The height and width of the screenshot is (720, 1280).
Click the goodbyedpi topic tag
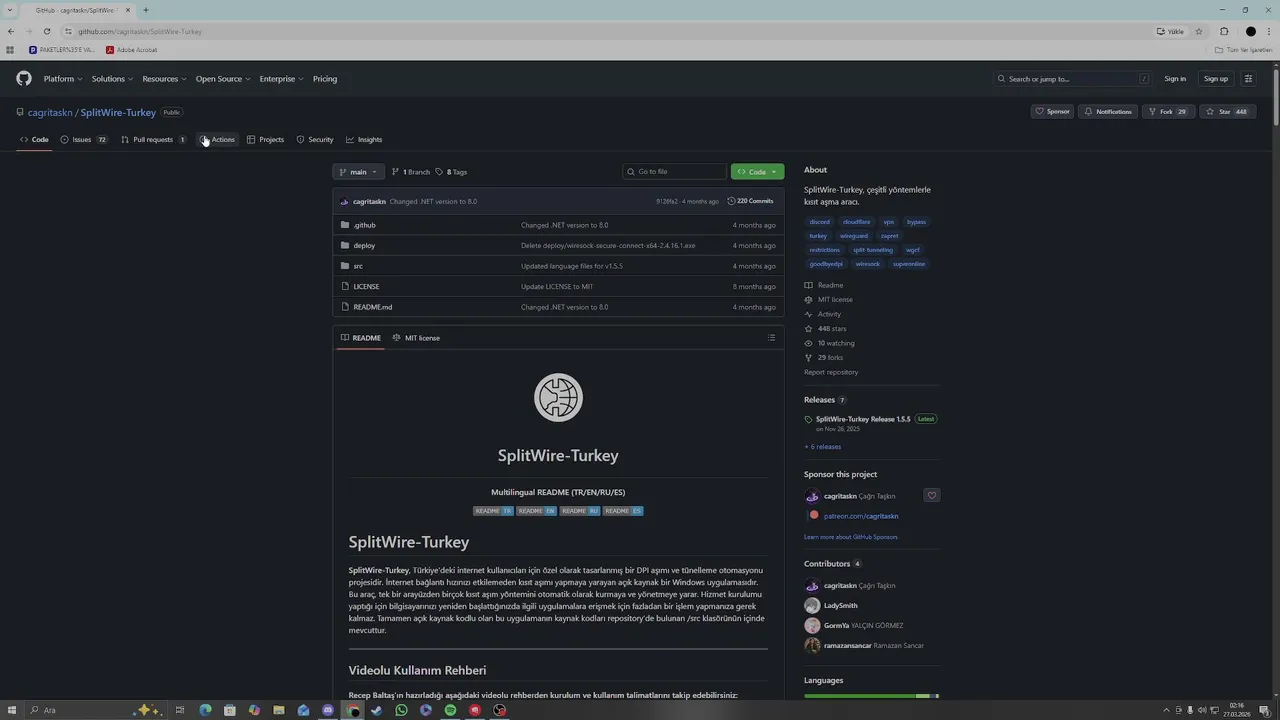(x=826, y=264)
